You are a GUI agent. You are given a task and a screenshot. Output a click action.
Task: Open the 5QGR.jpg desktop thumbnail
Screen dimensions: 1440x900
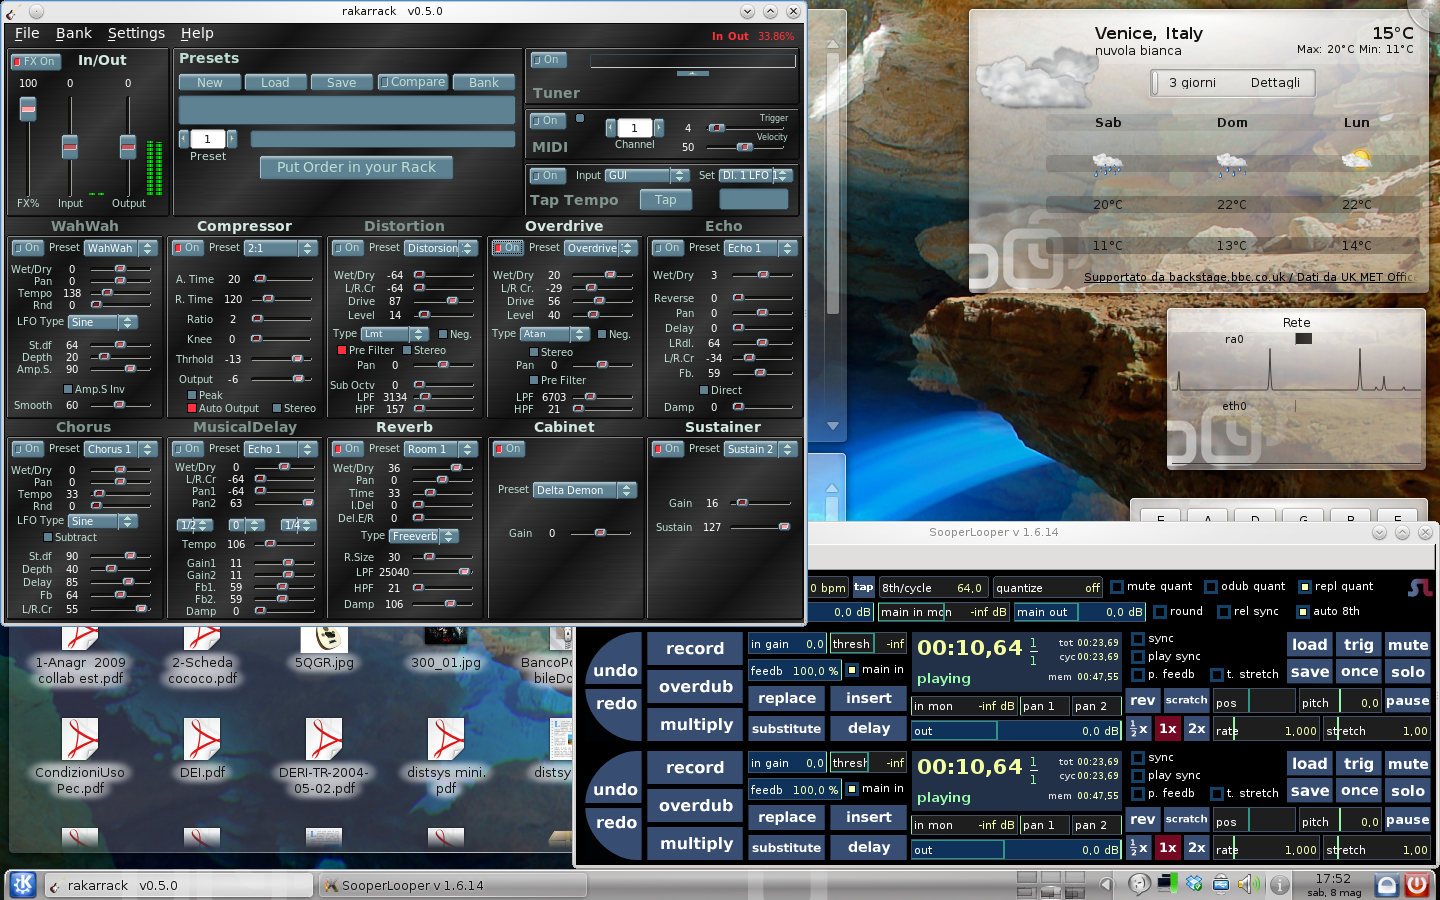[x=324, y=638]
